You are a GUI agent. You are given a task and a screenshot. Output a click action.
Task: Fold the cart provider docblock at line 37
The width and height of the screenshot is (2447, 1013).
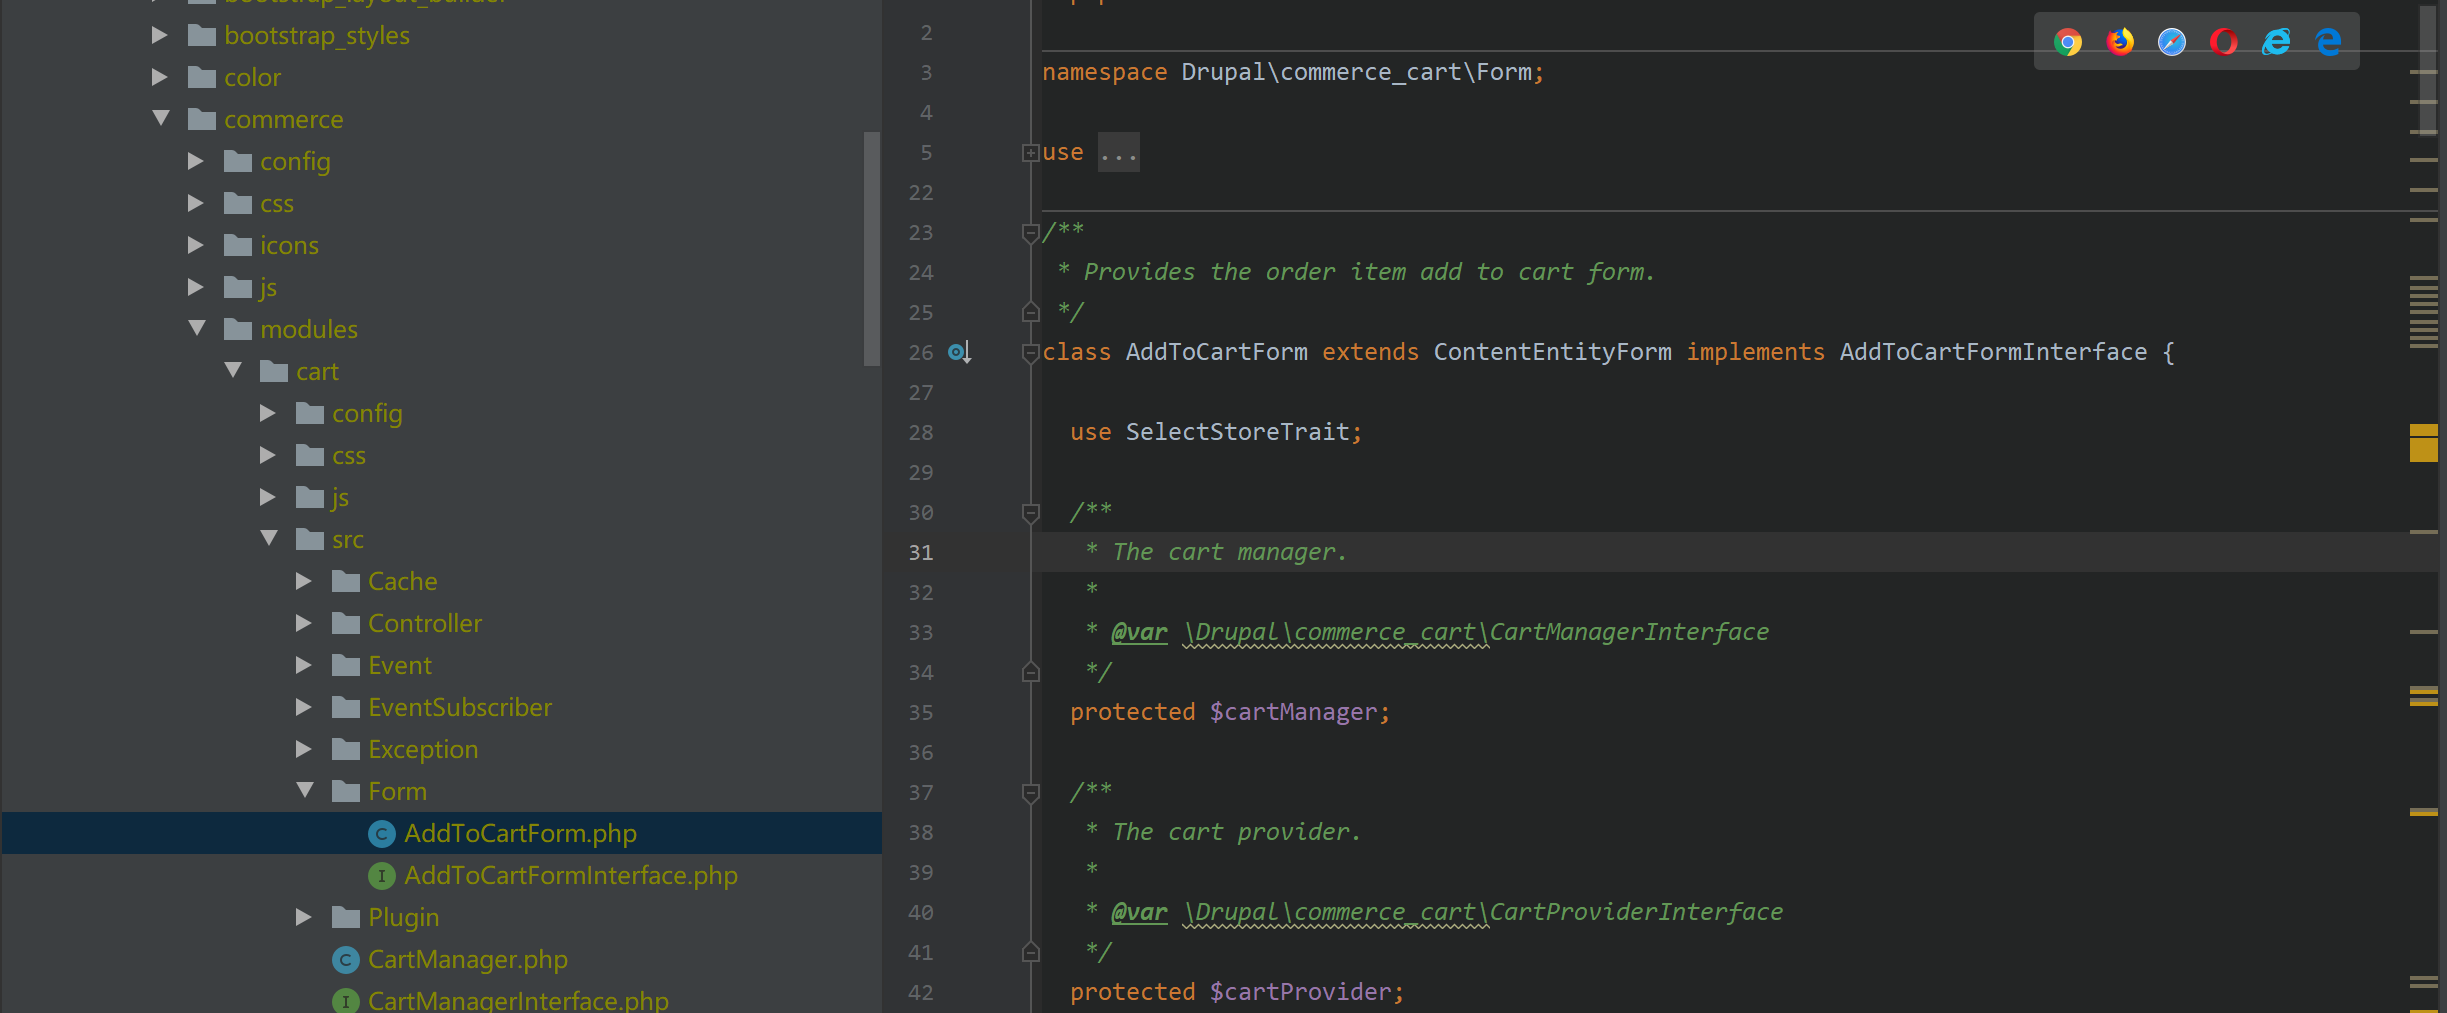[1030, 793]
